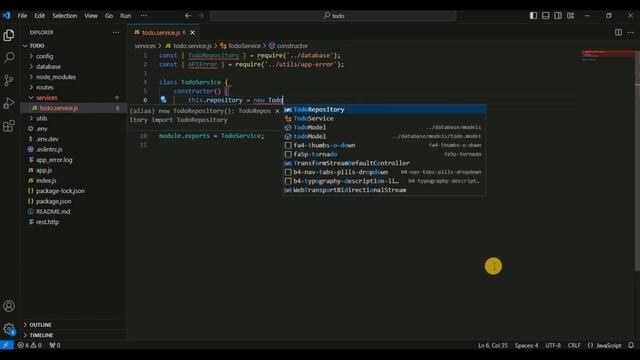Screen dimensions: 640x360
Task: Open the .env.dev file
Action: (x=73, y=139)
